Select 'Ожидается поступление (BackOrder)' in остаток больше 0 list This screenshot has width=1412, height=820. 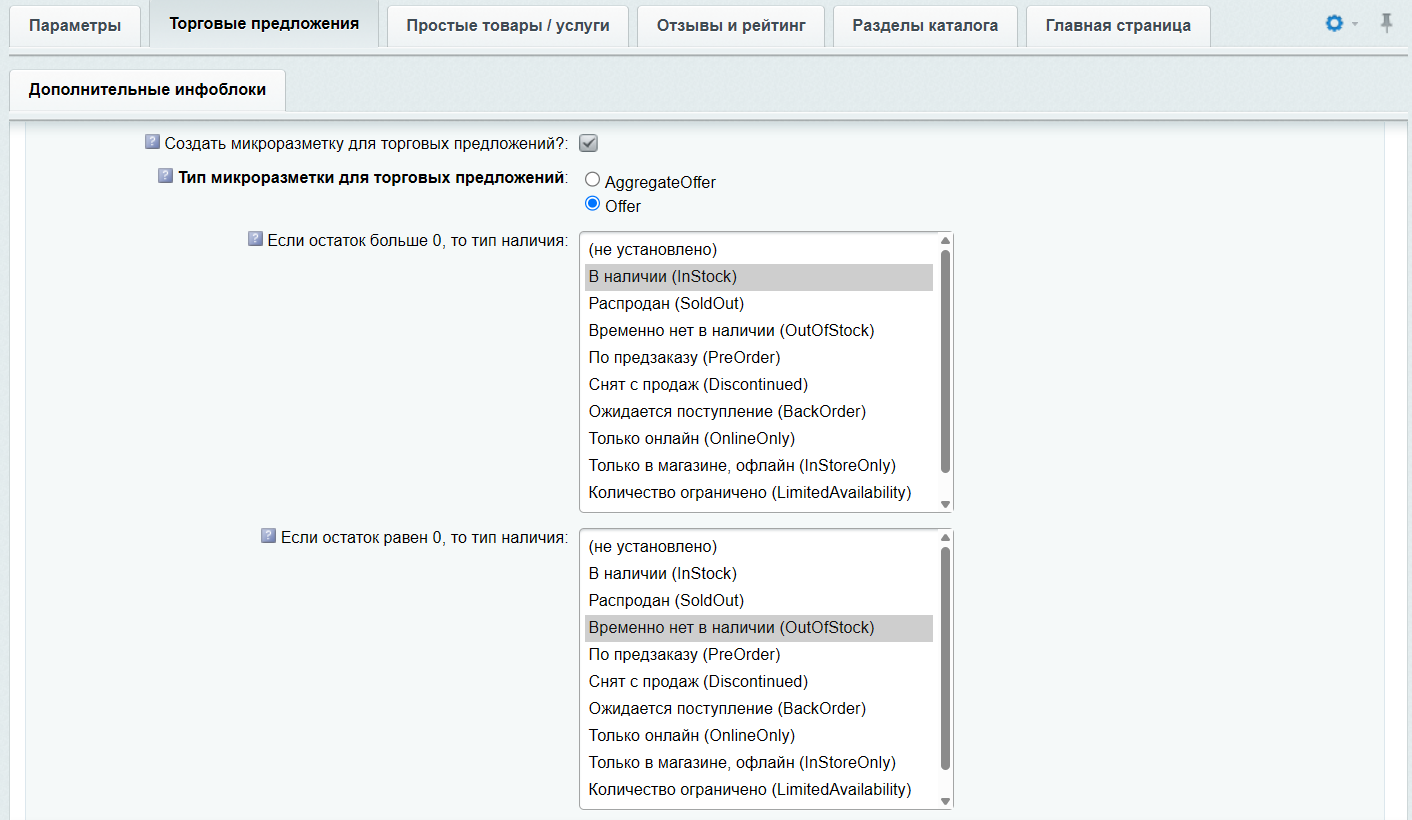pos(759,412)
